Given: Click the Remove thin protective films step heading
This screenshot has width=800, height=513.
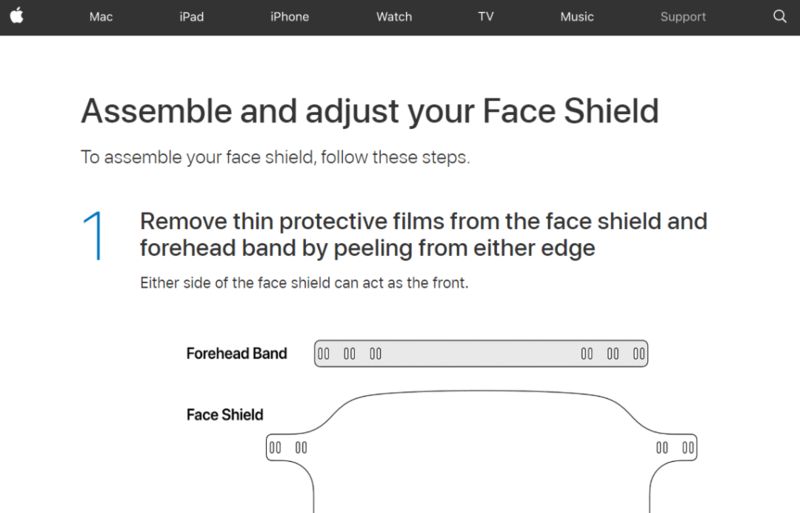Looking at the screenshot, I should coord(423,235).
